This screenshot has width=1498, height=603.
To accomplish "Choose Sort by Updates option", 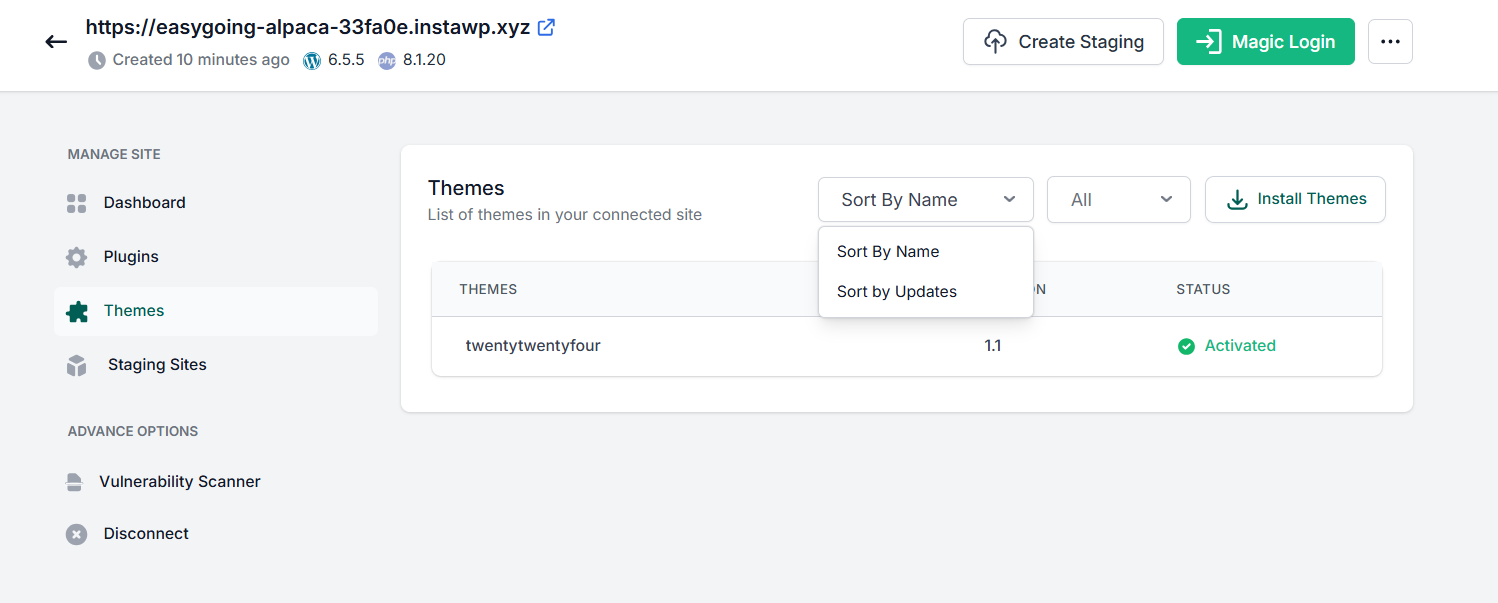I will click(x=897, y=292).
